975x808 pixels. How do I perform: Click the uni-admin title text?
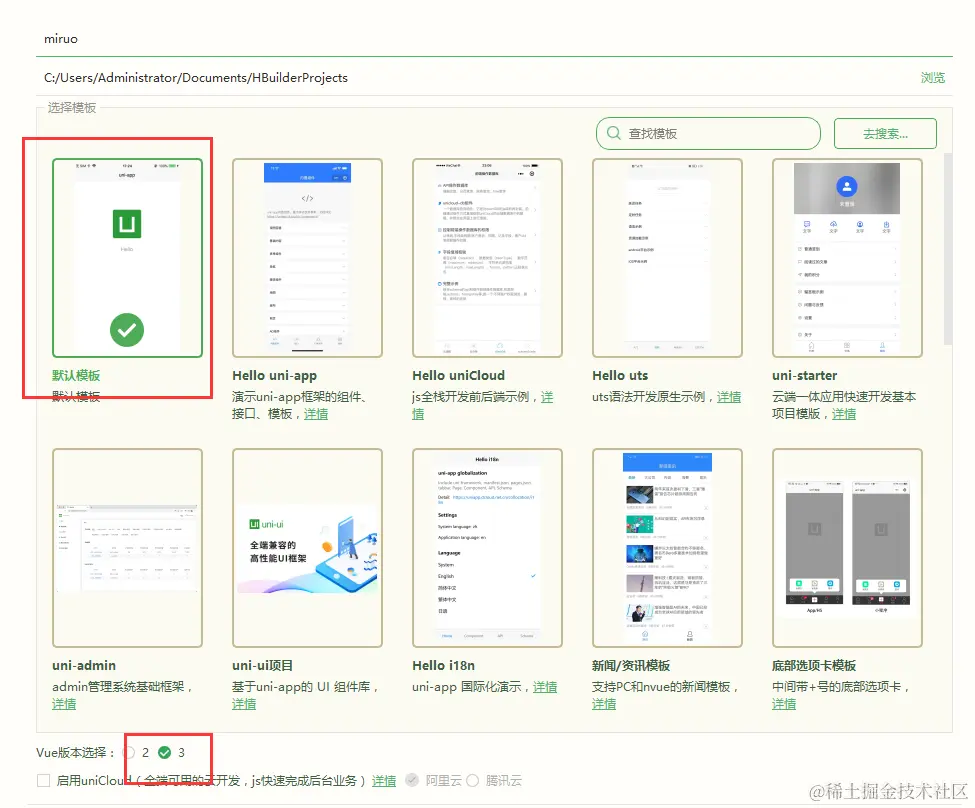click(x=84, y=665)
